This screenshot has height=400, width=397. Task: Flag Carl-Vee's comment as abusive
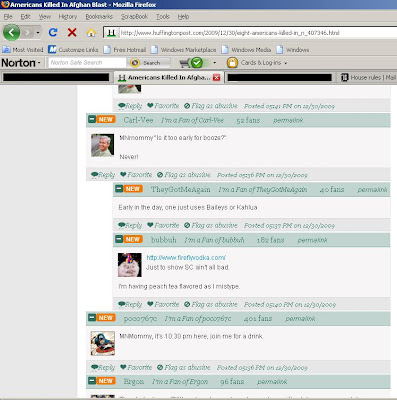coord(183,175)
